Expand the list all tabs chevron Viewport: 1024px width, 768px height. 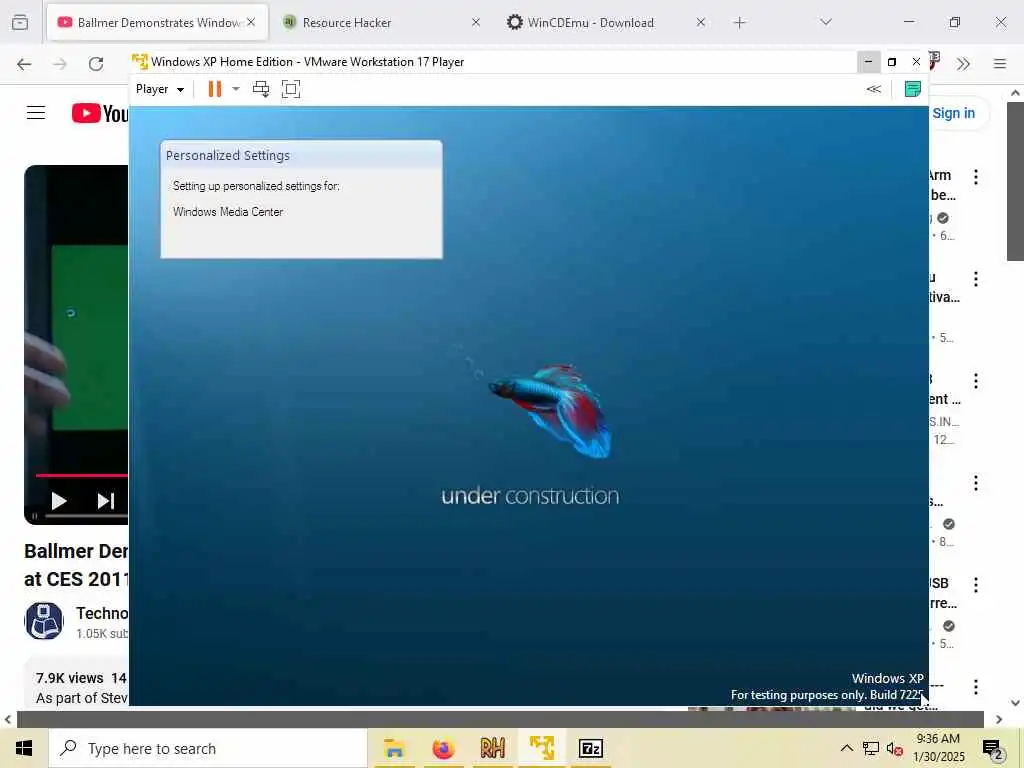[x=826, y=22]
